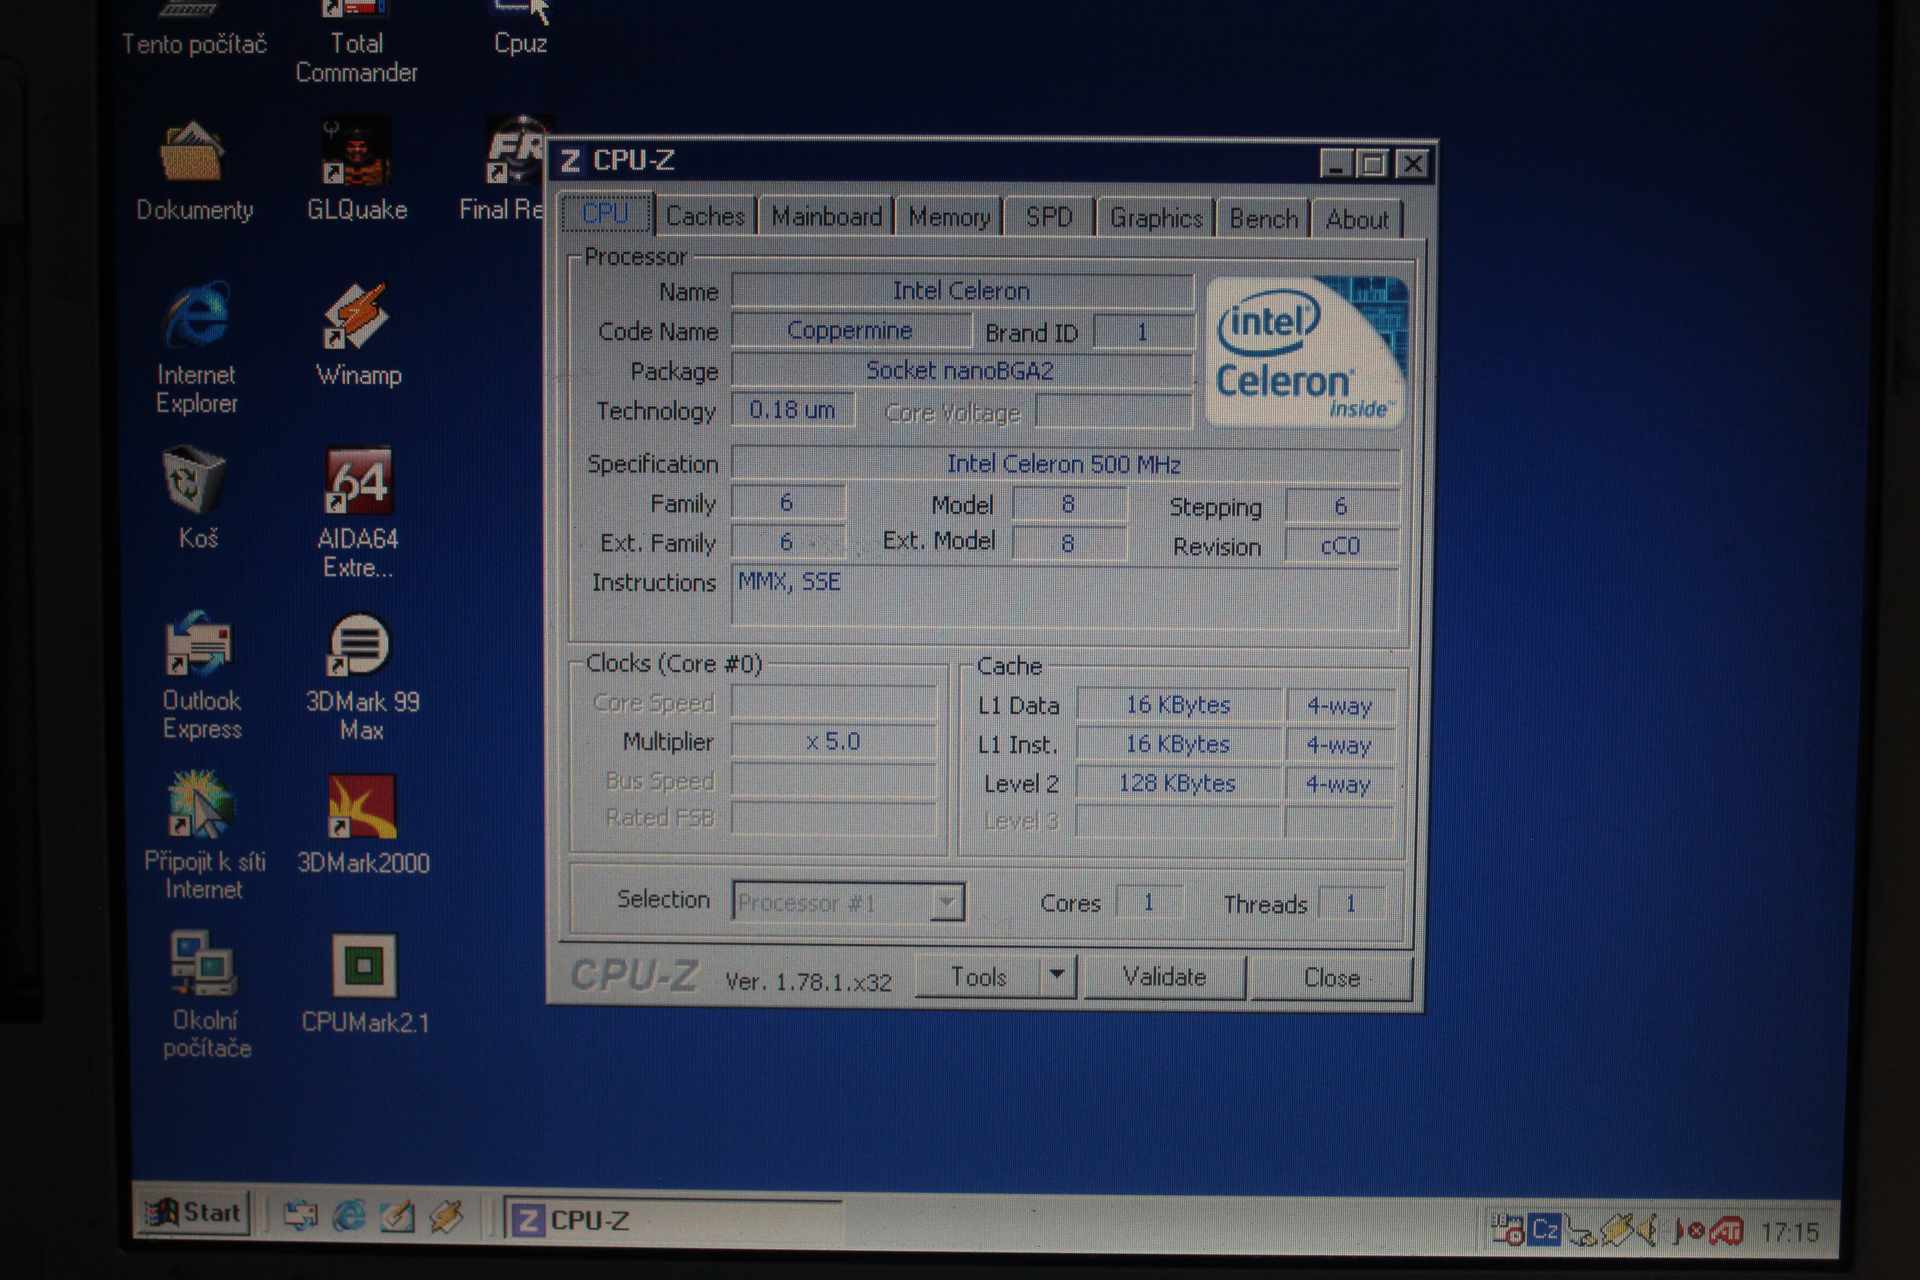Open Internet Explorer desktop icon

coord(197,348)
